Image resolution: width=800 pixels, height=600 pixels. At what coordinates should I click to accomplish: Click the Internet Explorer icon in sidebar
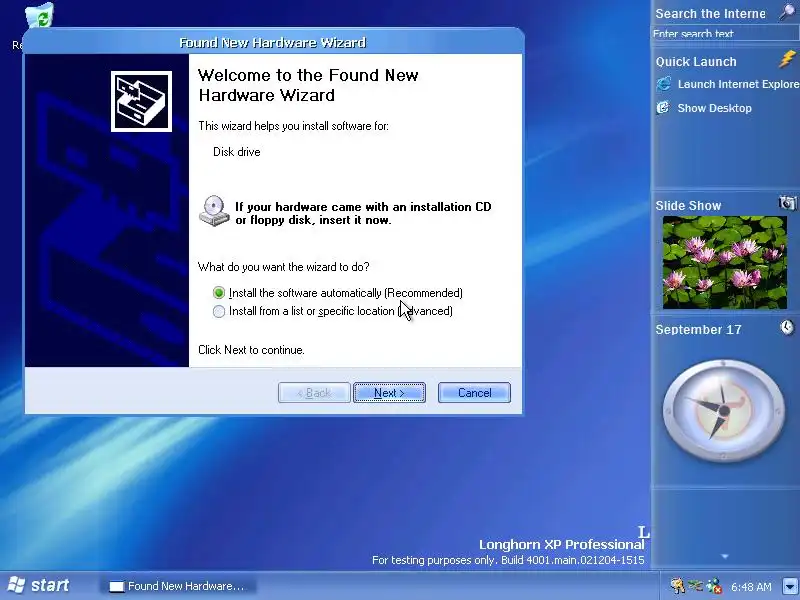[664, 84]
